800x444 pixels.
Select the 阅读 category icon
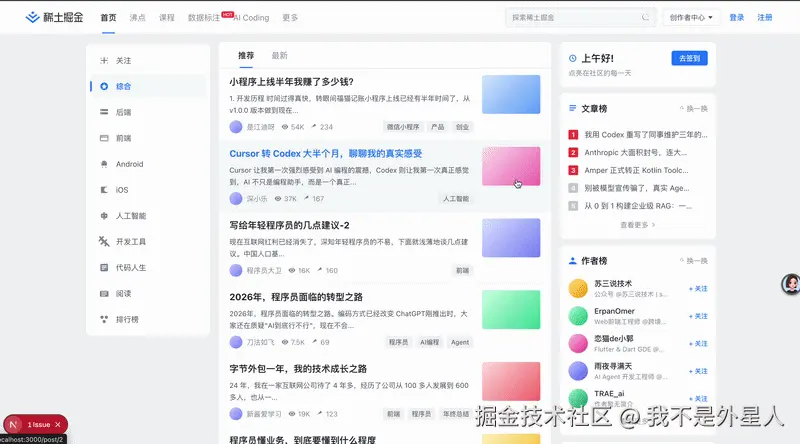104,293
